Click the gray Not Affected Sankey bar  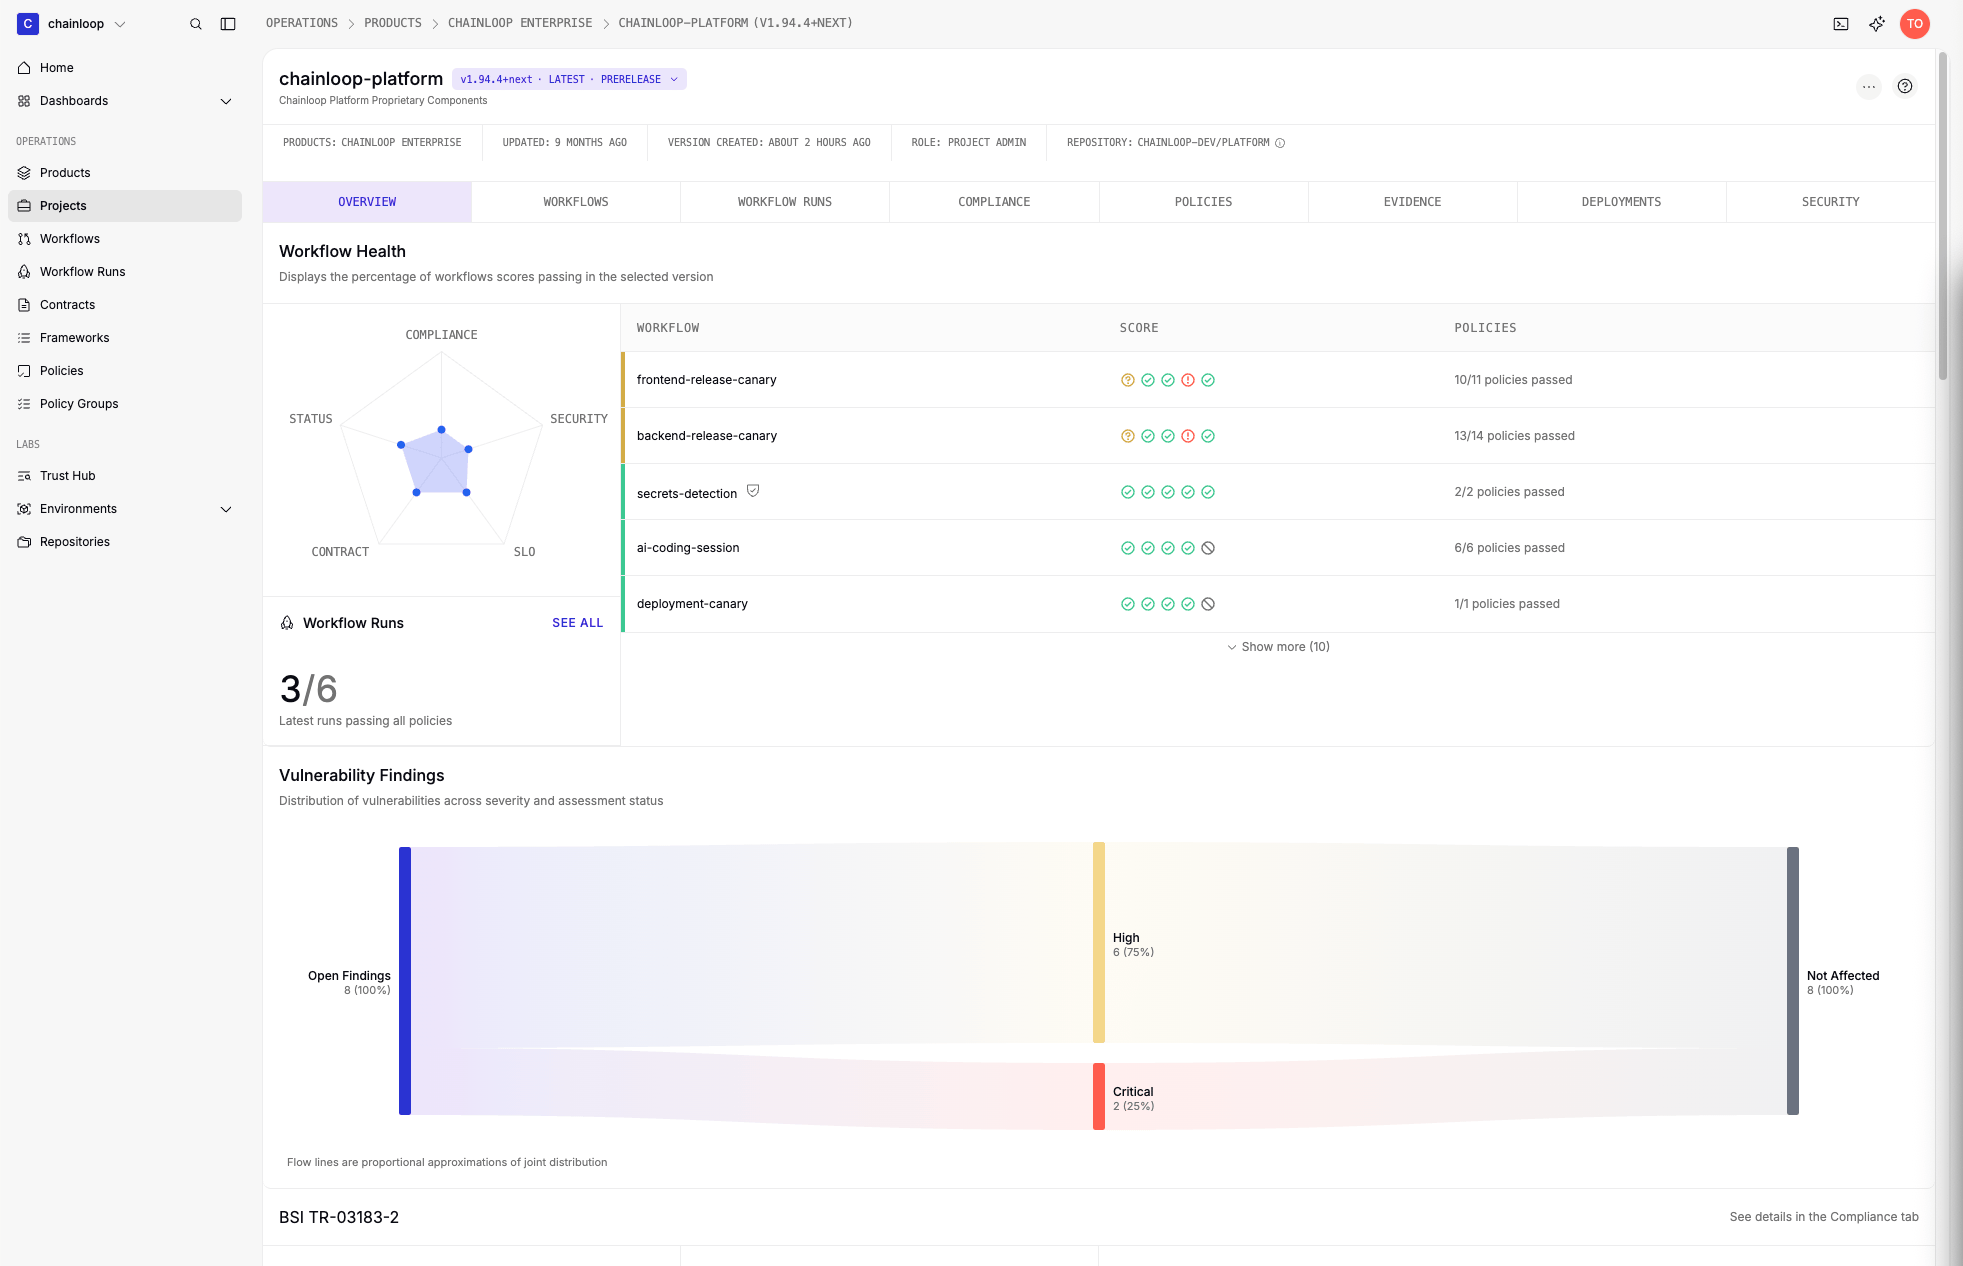coord(1793,981)
